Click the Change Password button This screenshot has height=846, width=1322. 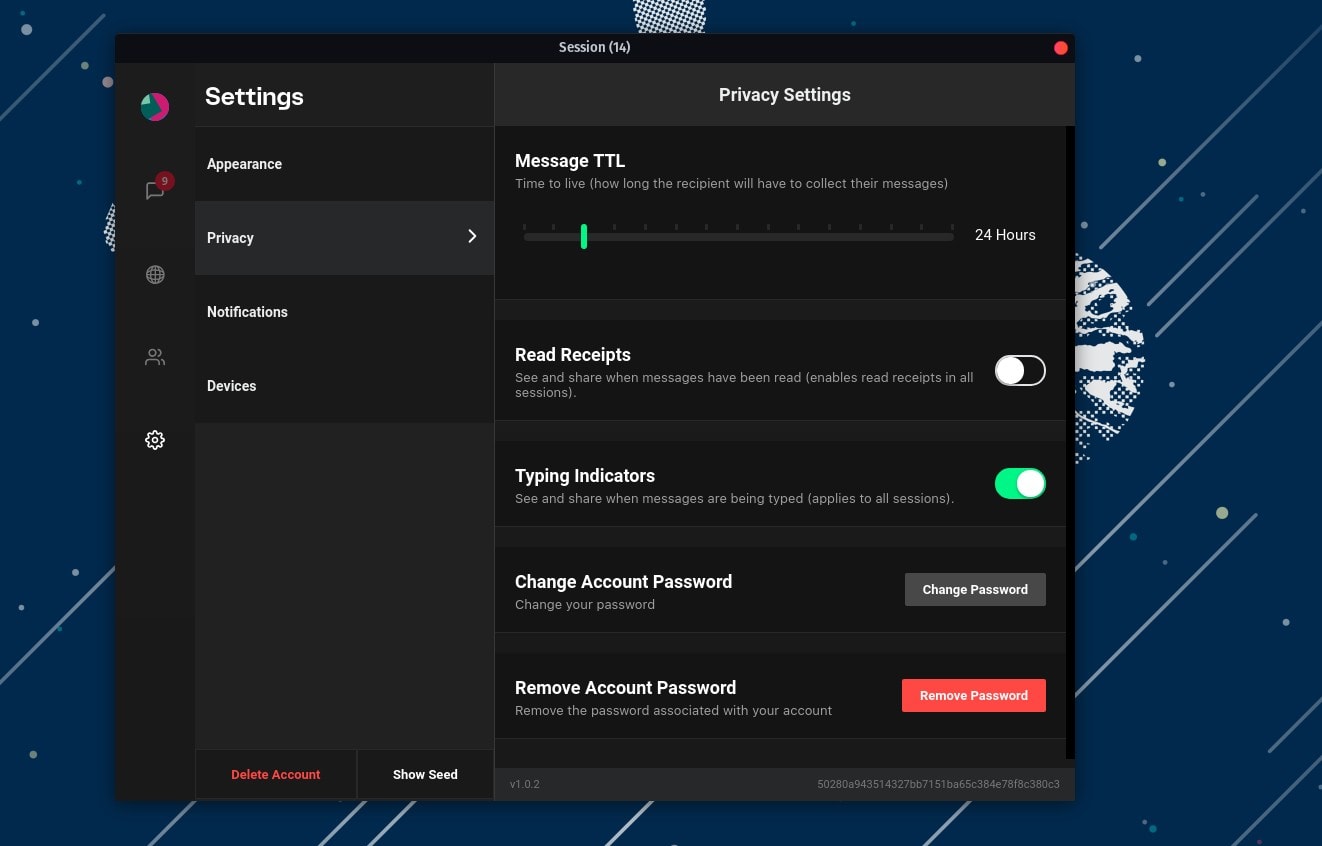pos(975,590)
